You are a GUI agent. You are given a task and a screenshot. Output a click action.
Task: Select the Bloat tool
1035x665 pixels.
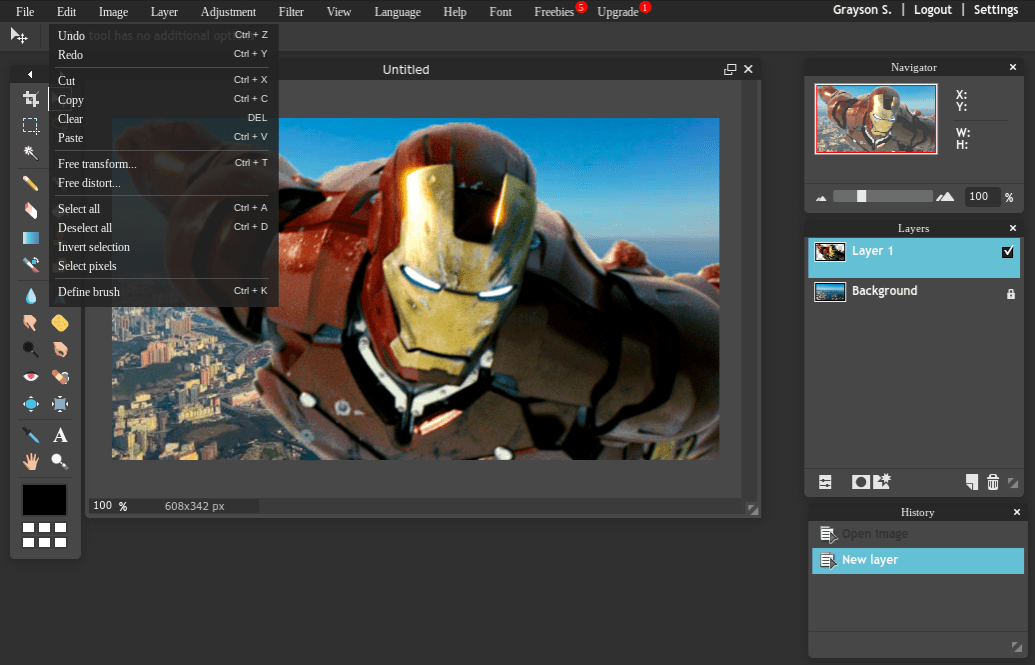click(30, 403)
